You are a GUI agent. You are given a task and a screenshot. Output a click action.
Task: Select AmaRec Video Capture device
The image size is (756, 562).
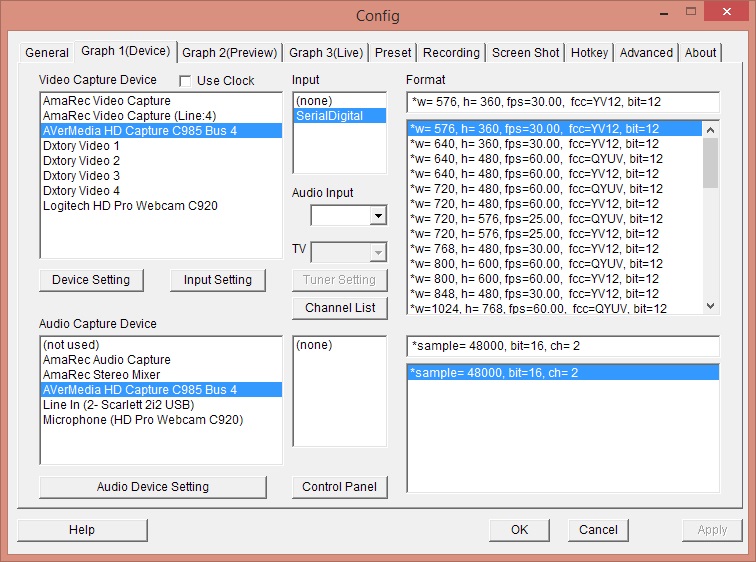(161, 101)
